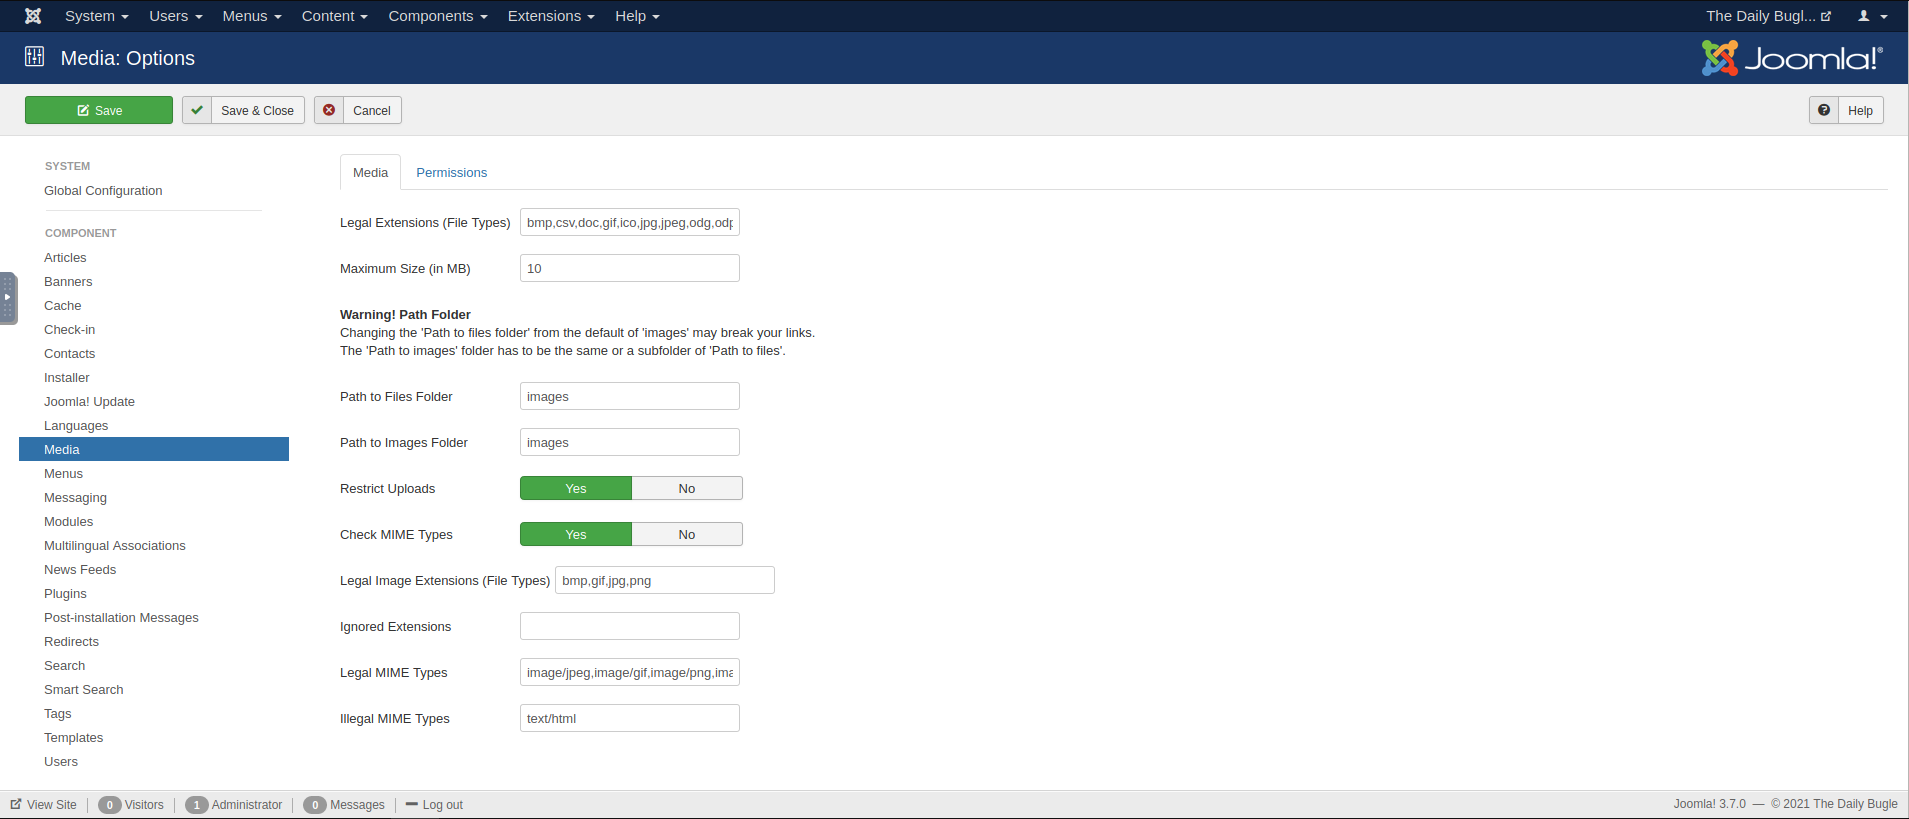Click the Path to Images Folder field
The width and height of the screenshot is (1909, 819).
point(630,442)
